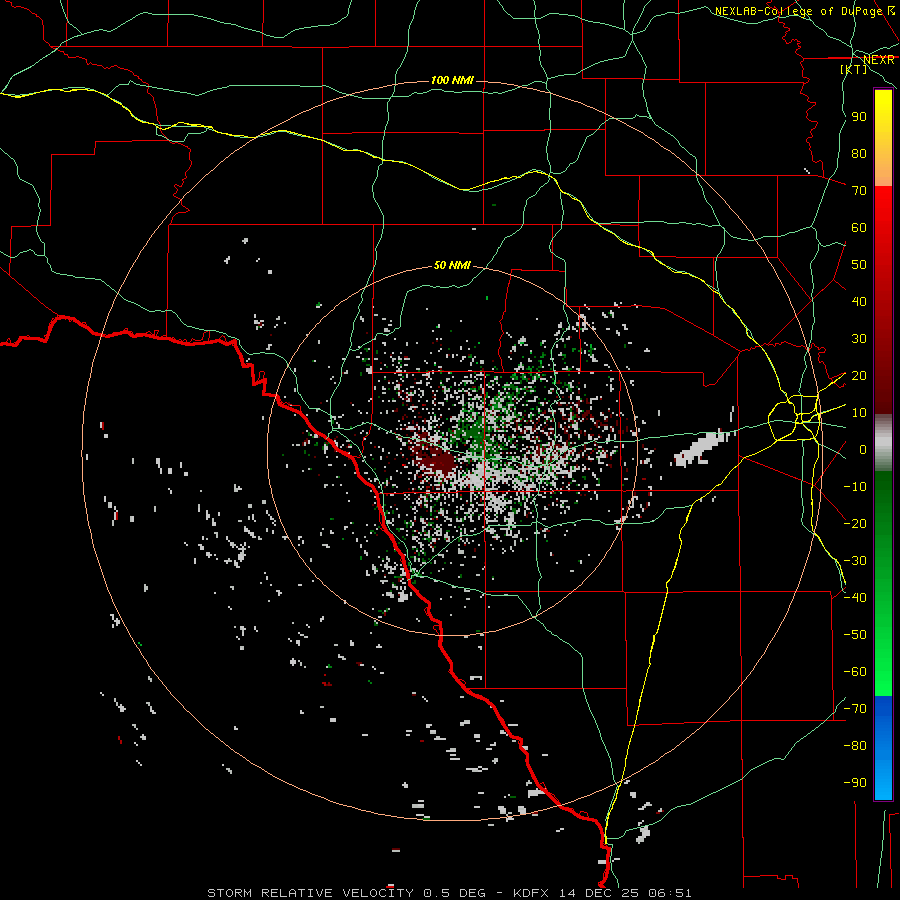
Task: Click the positive 90 value on velocity scale
Action: (x=859, y=117)
